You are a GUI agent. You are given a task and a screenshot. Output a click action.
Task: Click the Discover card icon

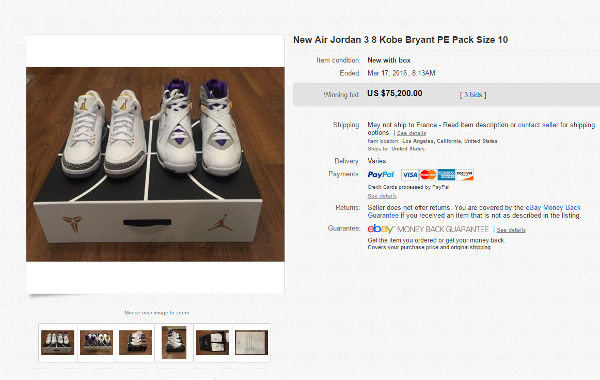465,175
